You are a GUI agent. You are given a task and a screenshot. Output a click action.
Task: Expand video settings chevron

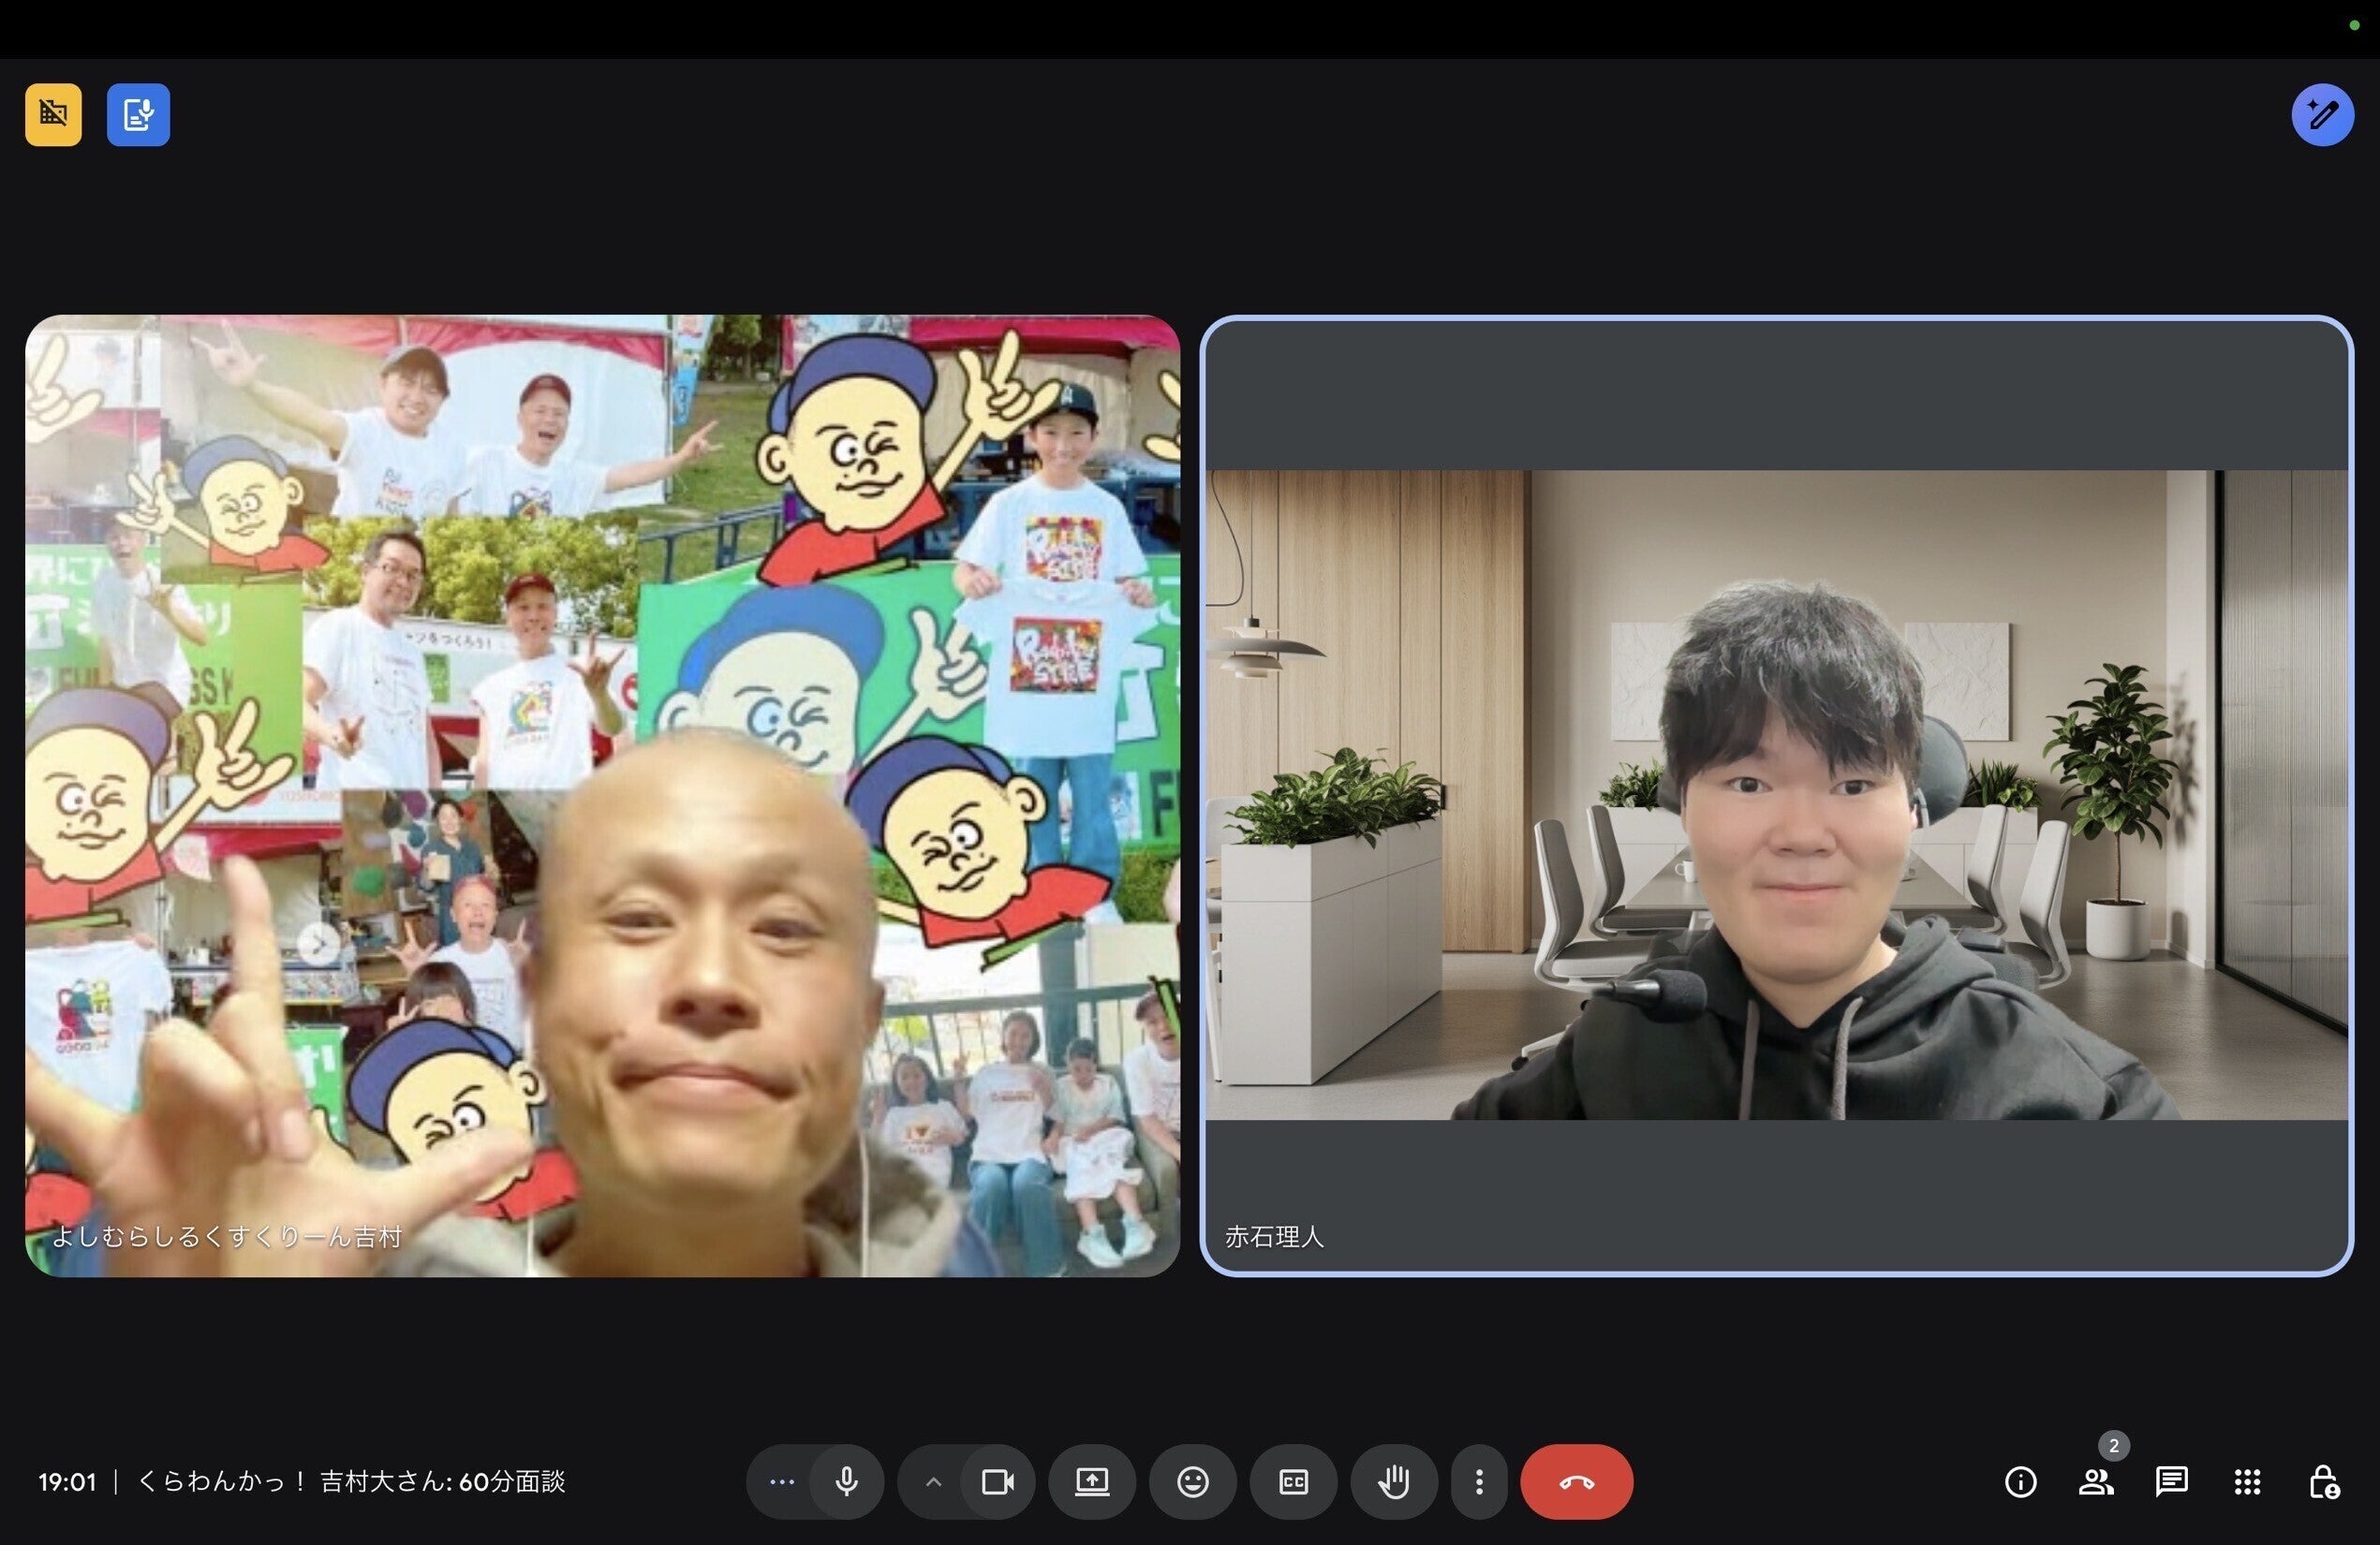[x=933, y=1481]
